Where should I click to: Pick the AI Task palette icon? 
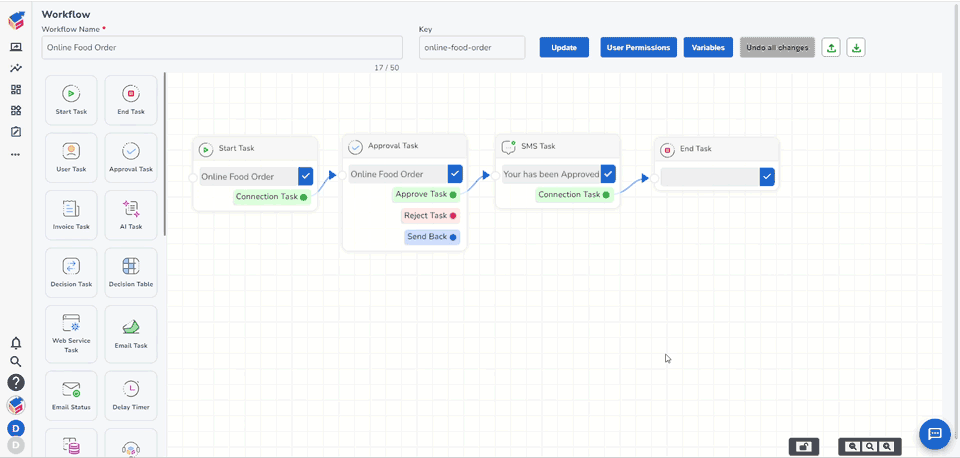click(x=131, y=209)
